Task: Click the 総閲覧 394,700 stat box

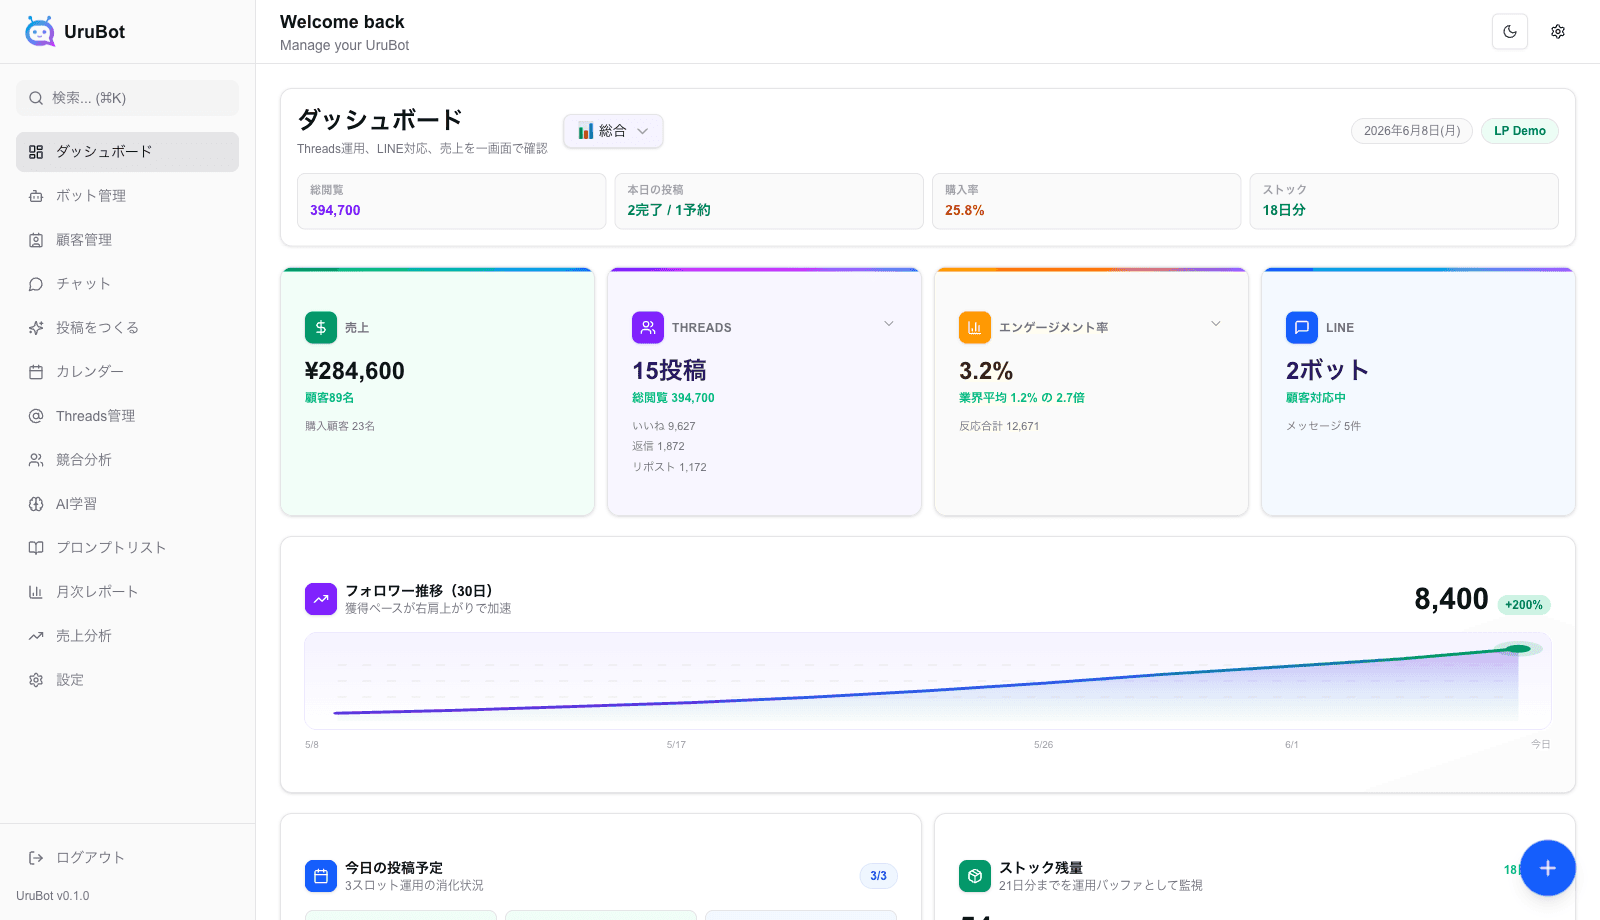Action: coord(451,201)
